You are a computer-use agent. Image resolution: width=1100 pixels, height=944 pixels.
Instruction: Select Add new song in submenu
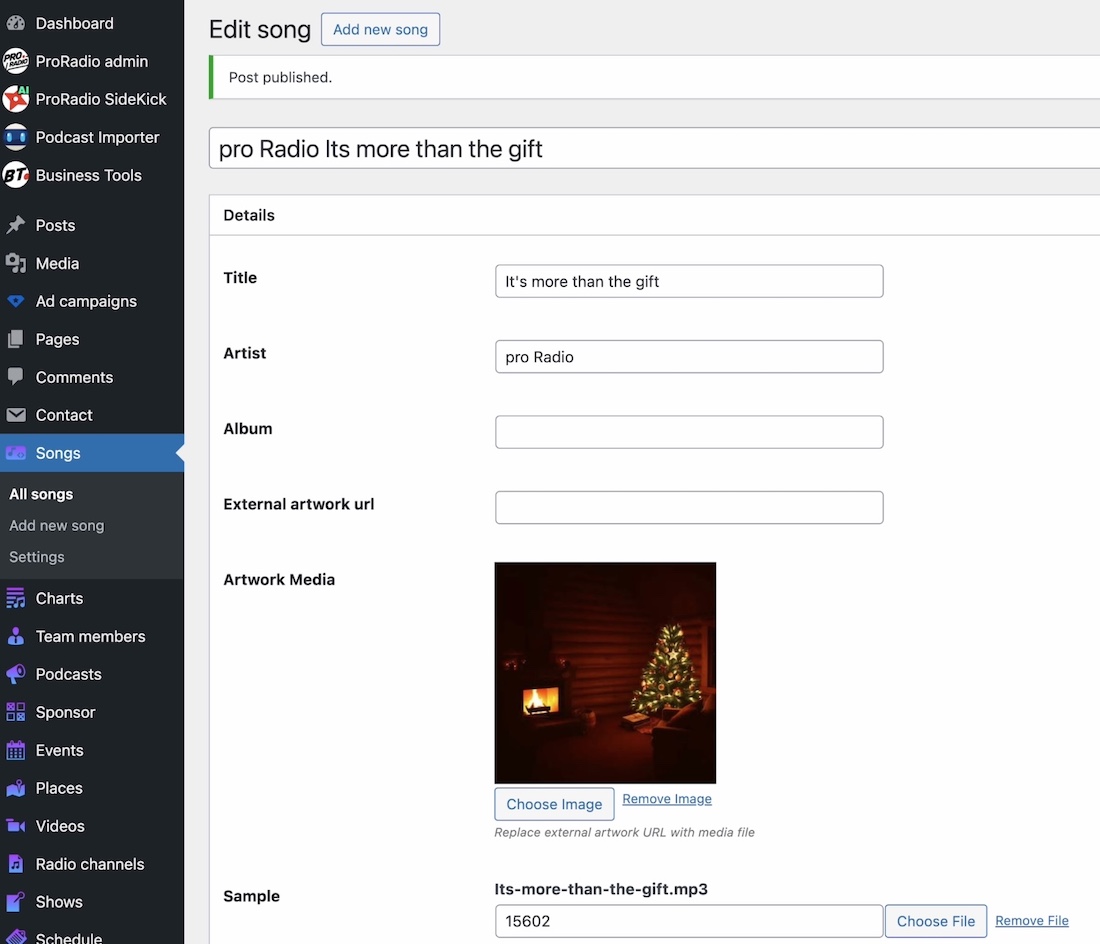click(57, 525)
